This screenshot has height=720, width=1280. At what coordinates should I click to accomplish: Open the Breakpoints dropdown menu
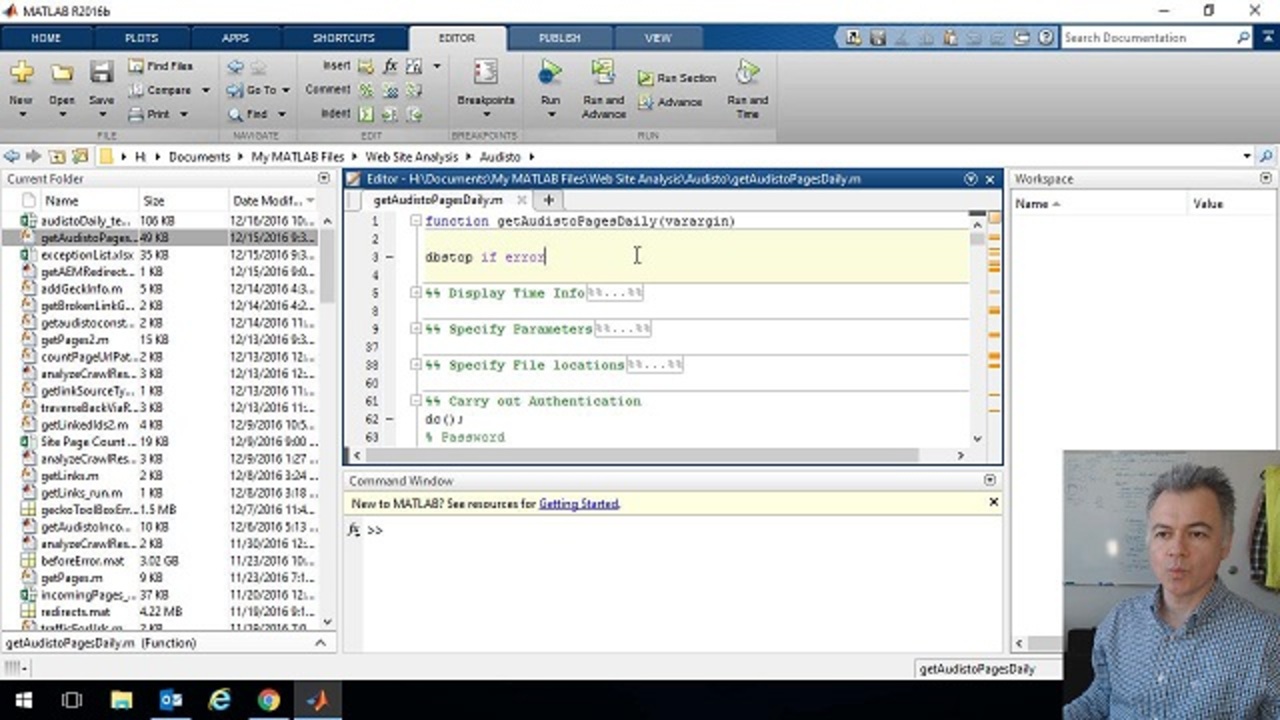click(x=486, y=114)
